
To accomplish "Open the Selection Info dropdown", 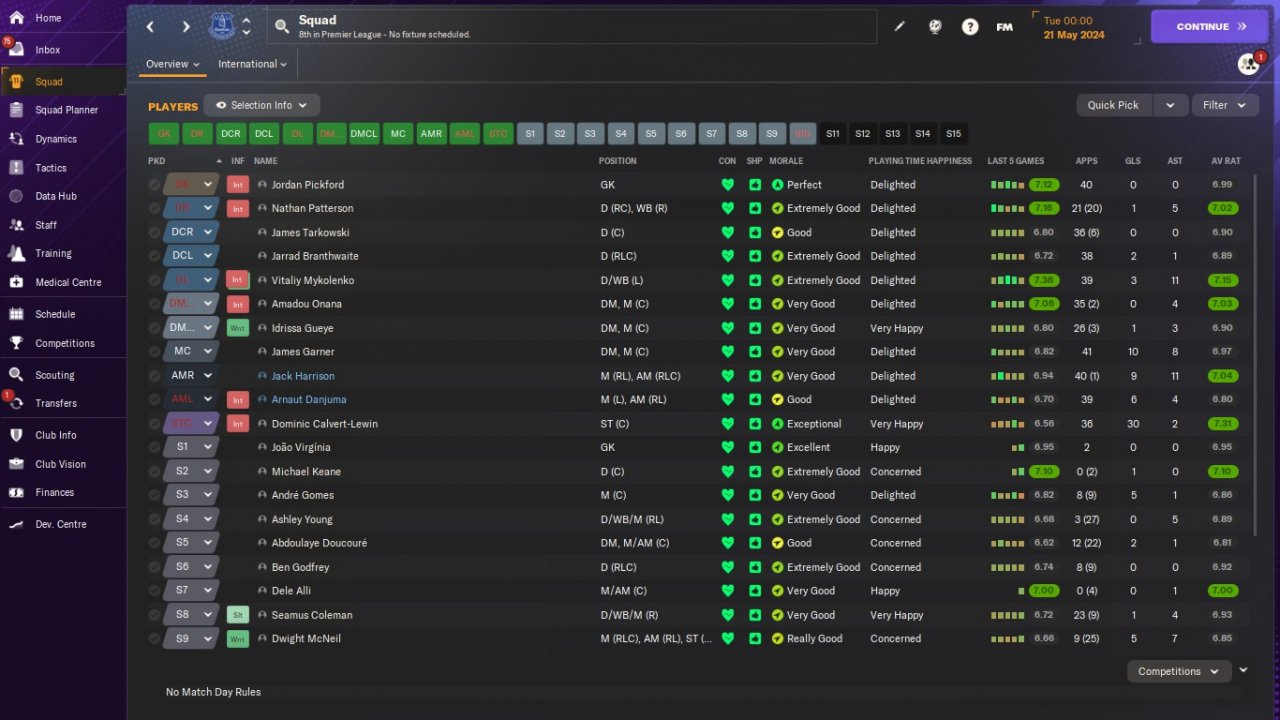I will (262, 105).
